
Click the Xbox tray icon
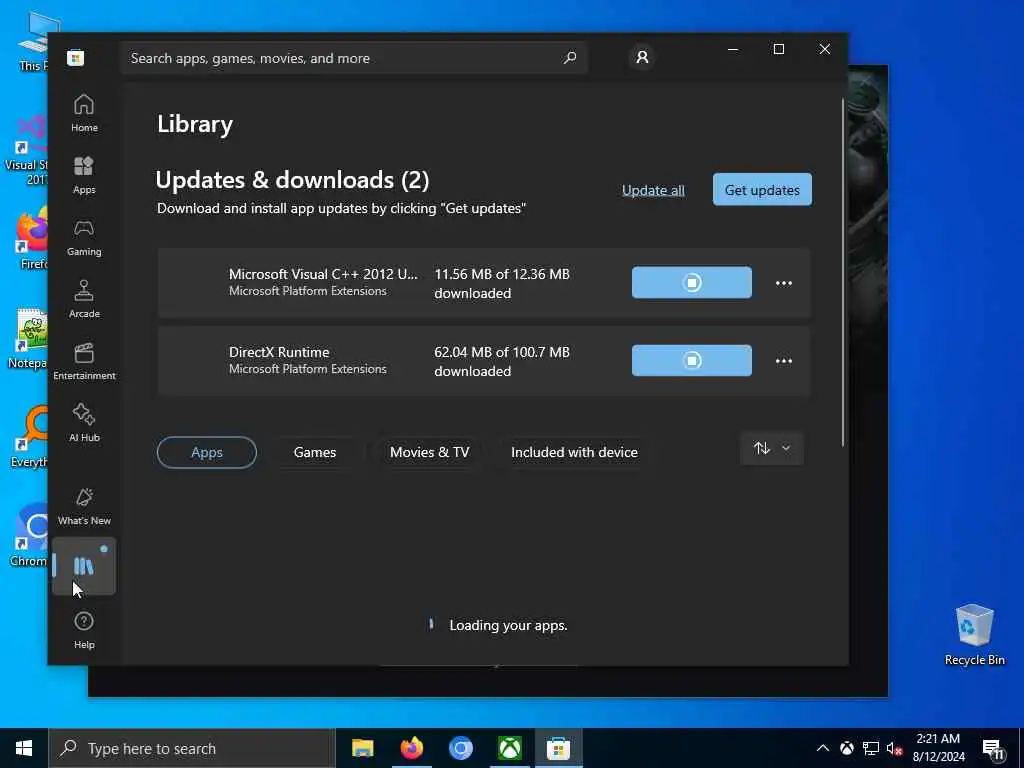(x=846, y=748)
